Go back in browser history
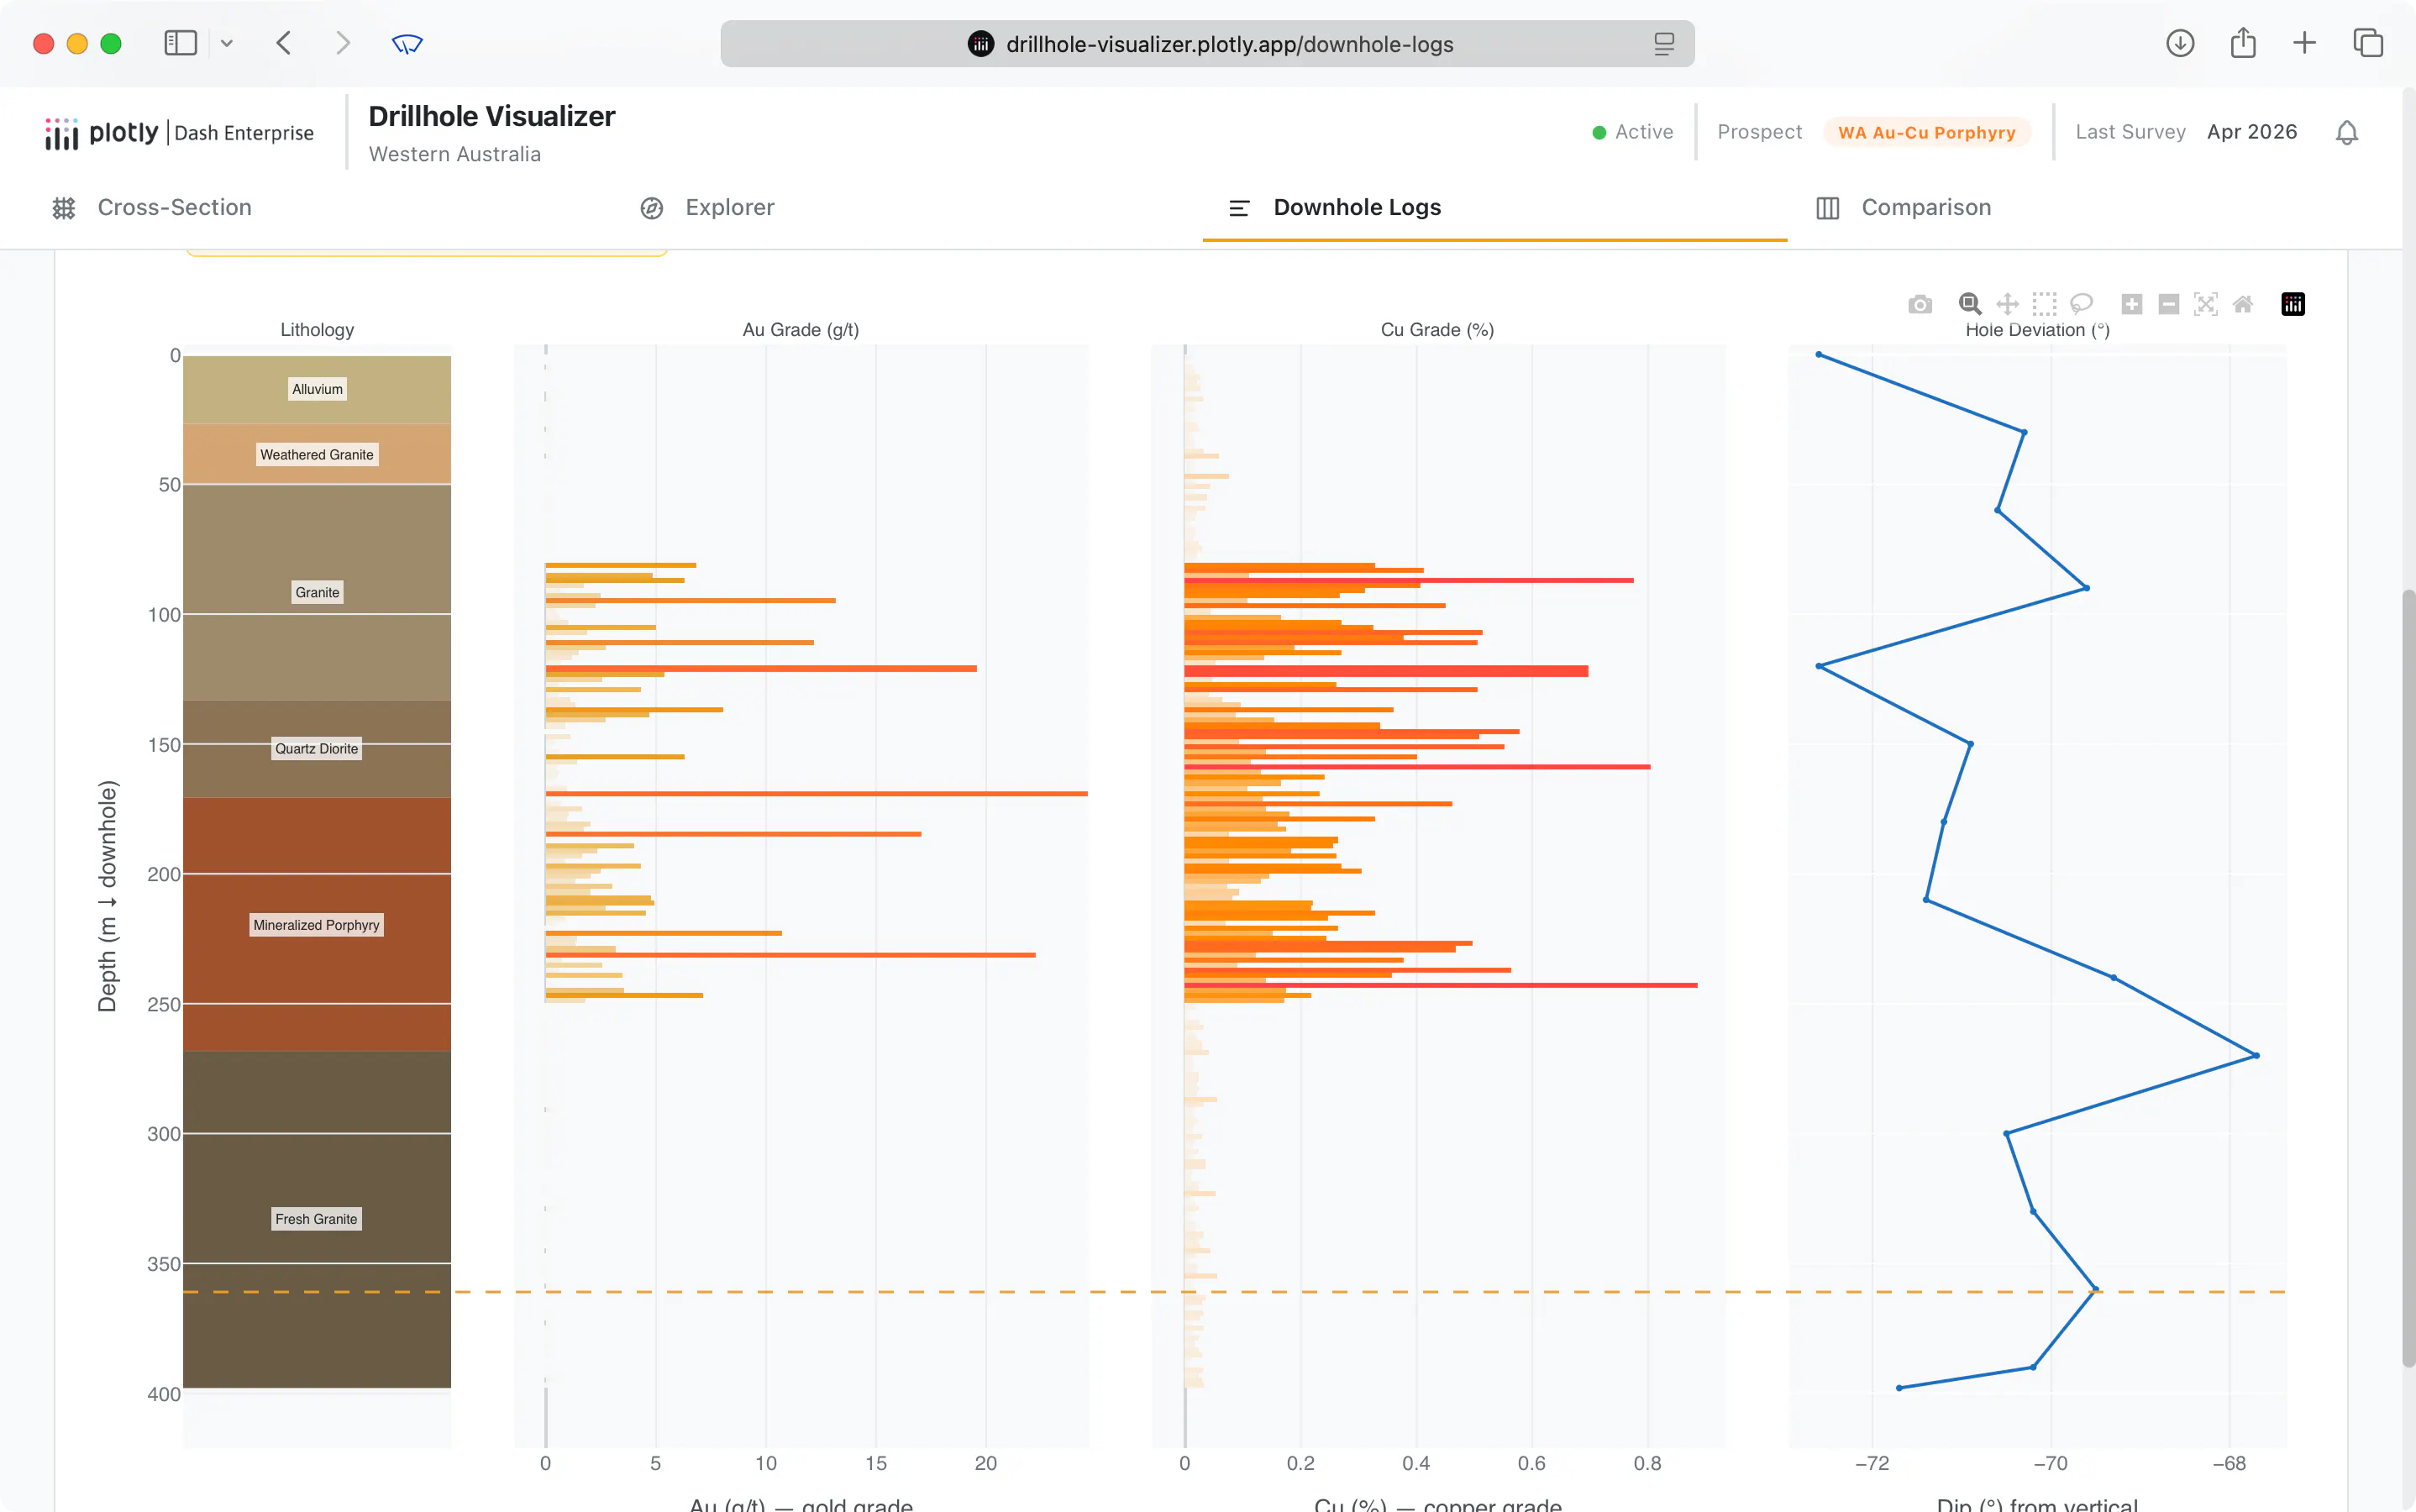Image resolution: width=2416 pixels, height=1512 pixels. tap(284, 43)
